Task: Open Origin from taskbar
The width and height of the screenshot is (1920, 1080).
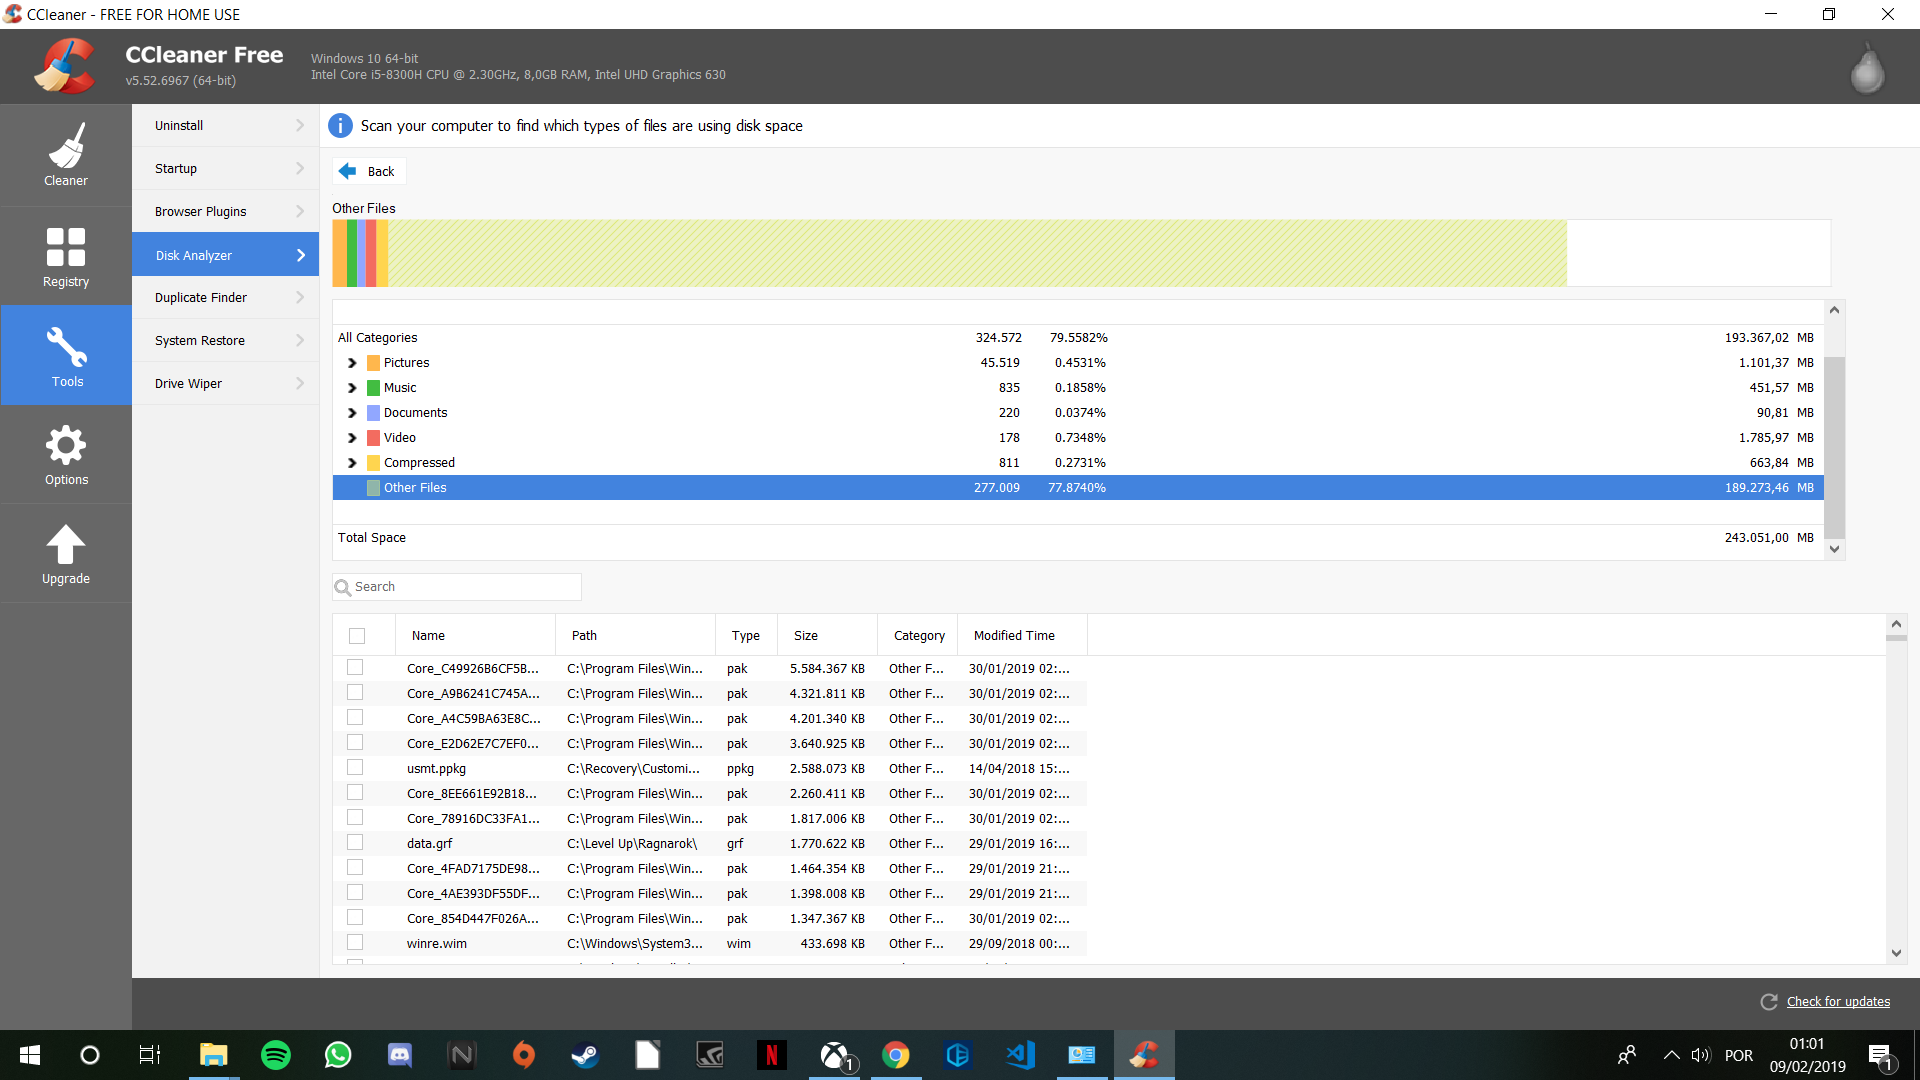Action: 523,1055
